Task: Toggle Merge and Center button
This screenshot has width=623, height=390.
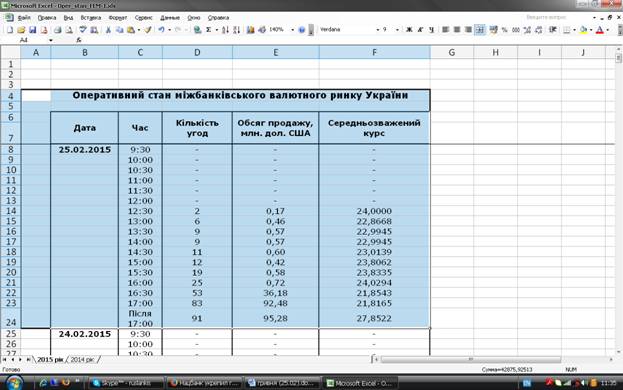Action: 480,30
